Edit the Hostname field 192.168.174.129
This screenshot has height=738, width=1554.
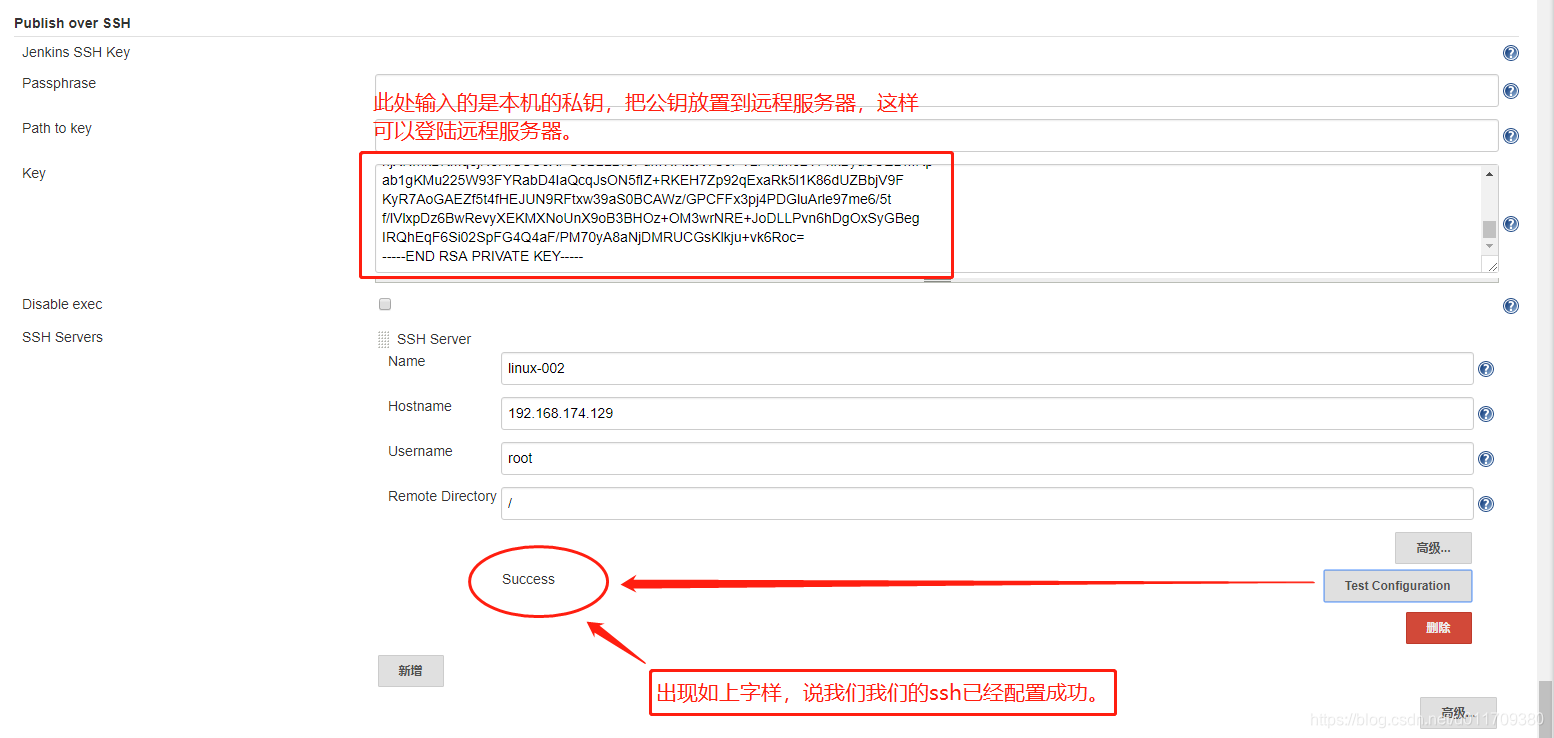[986, 413]
